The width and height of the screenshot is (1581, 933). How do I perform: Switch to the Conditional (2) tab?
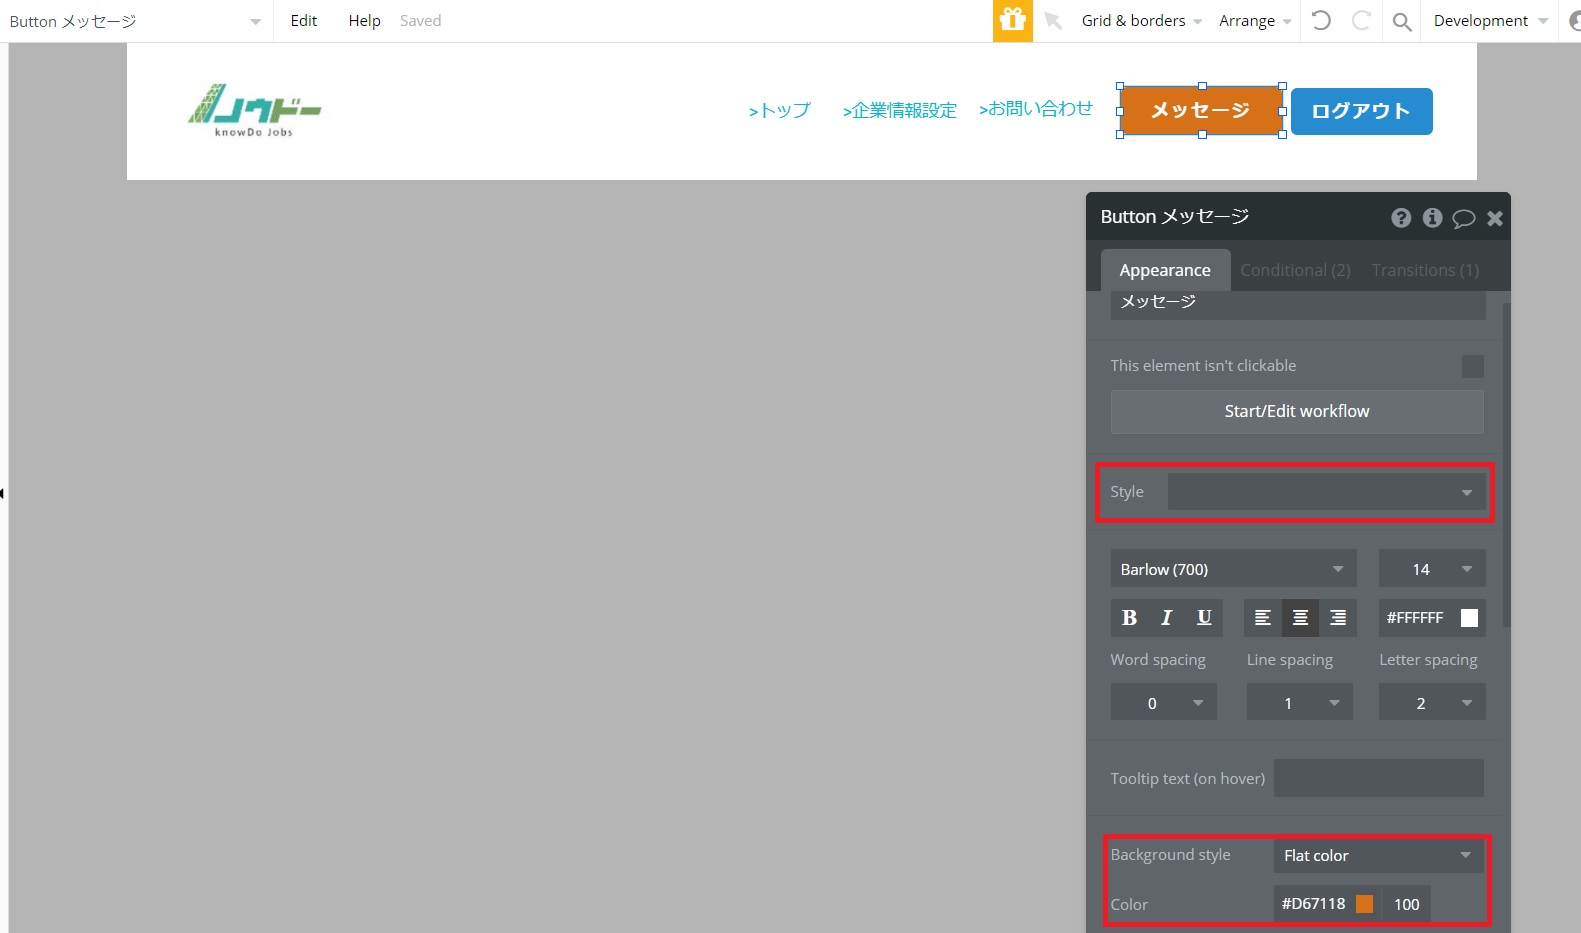[1295, 270]
